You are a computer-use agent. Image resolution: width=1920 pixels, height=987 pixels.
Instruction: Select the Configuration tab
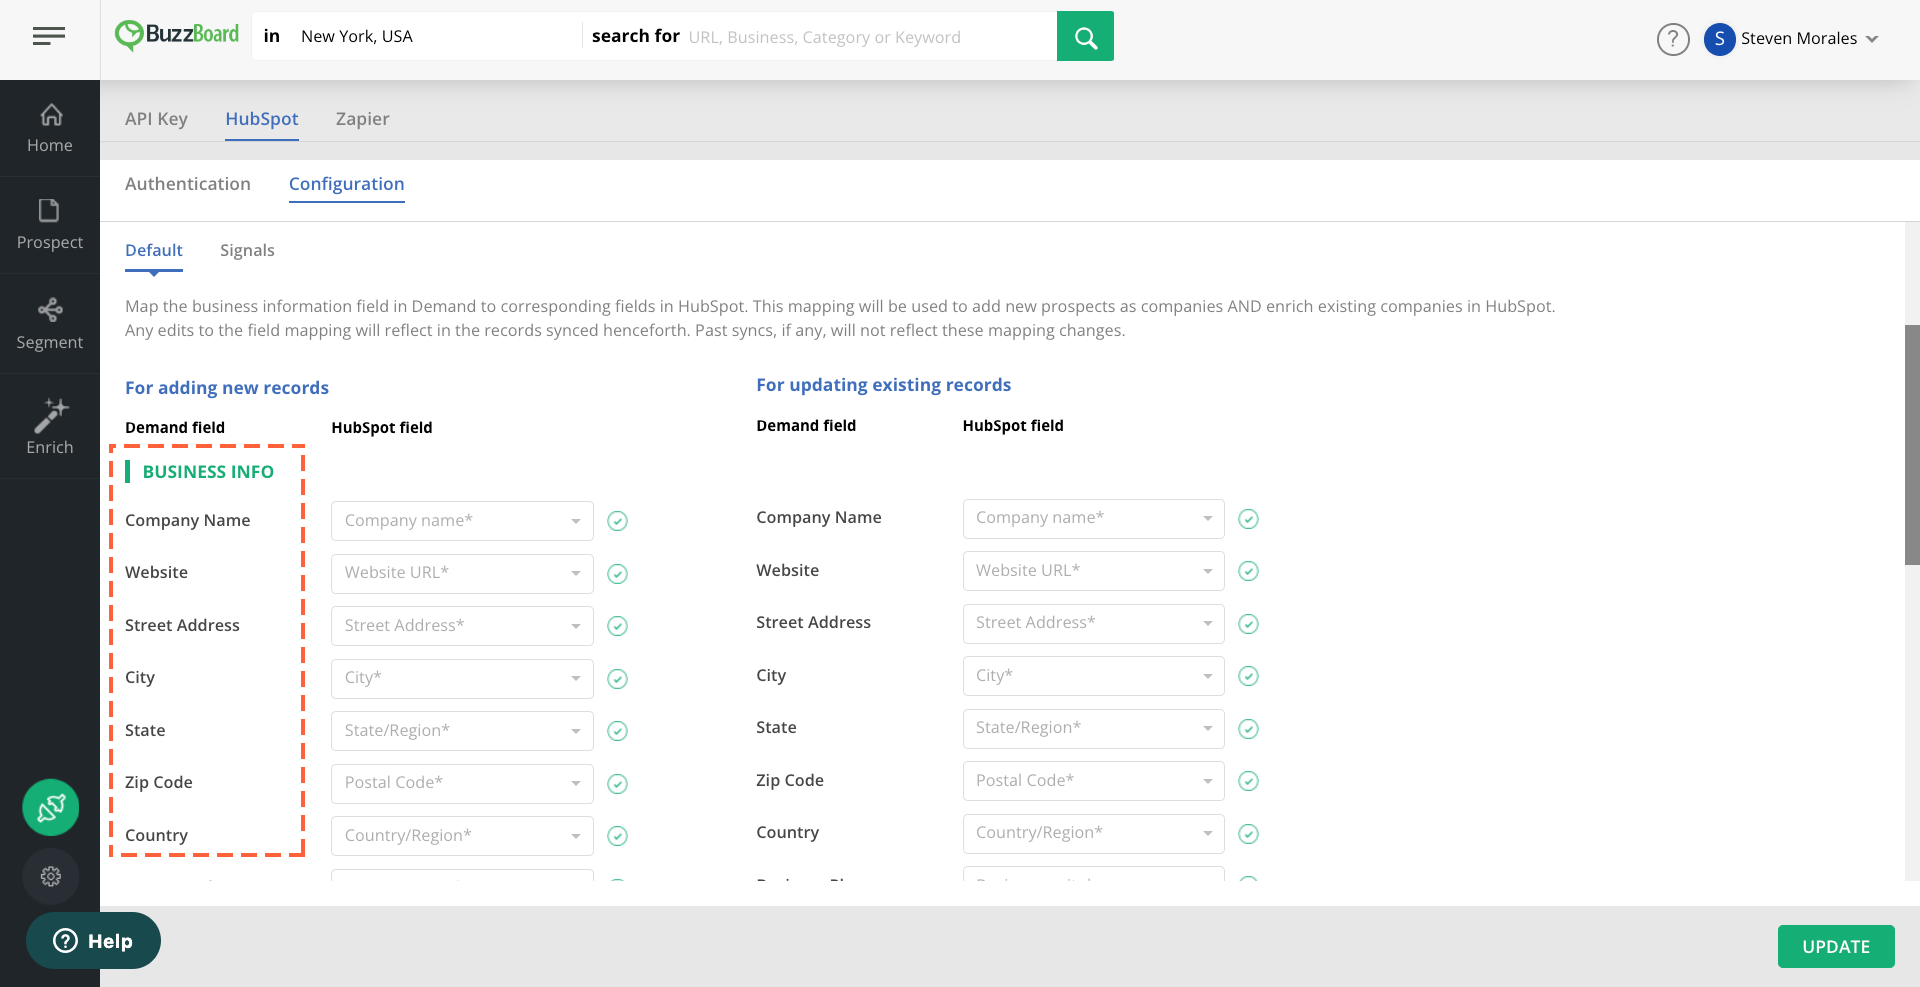pos(347,184)
